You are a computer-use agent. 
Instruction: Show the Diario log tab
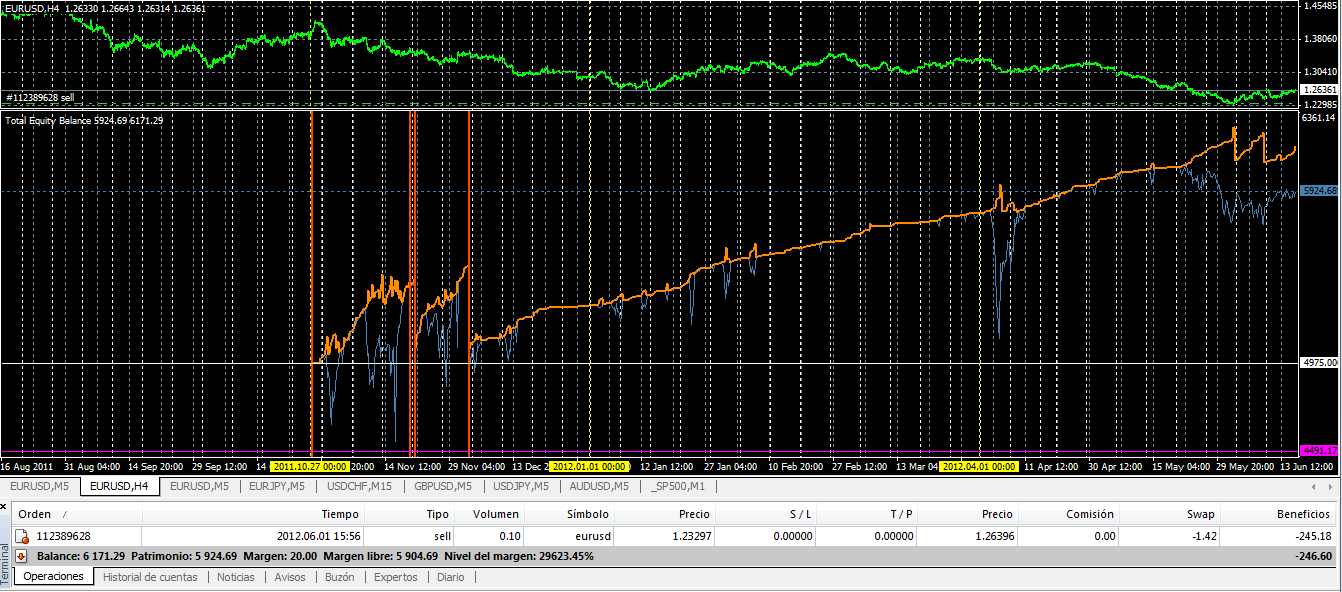click(x=450, y=577)
